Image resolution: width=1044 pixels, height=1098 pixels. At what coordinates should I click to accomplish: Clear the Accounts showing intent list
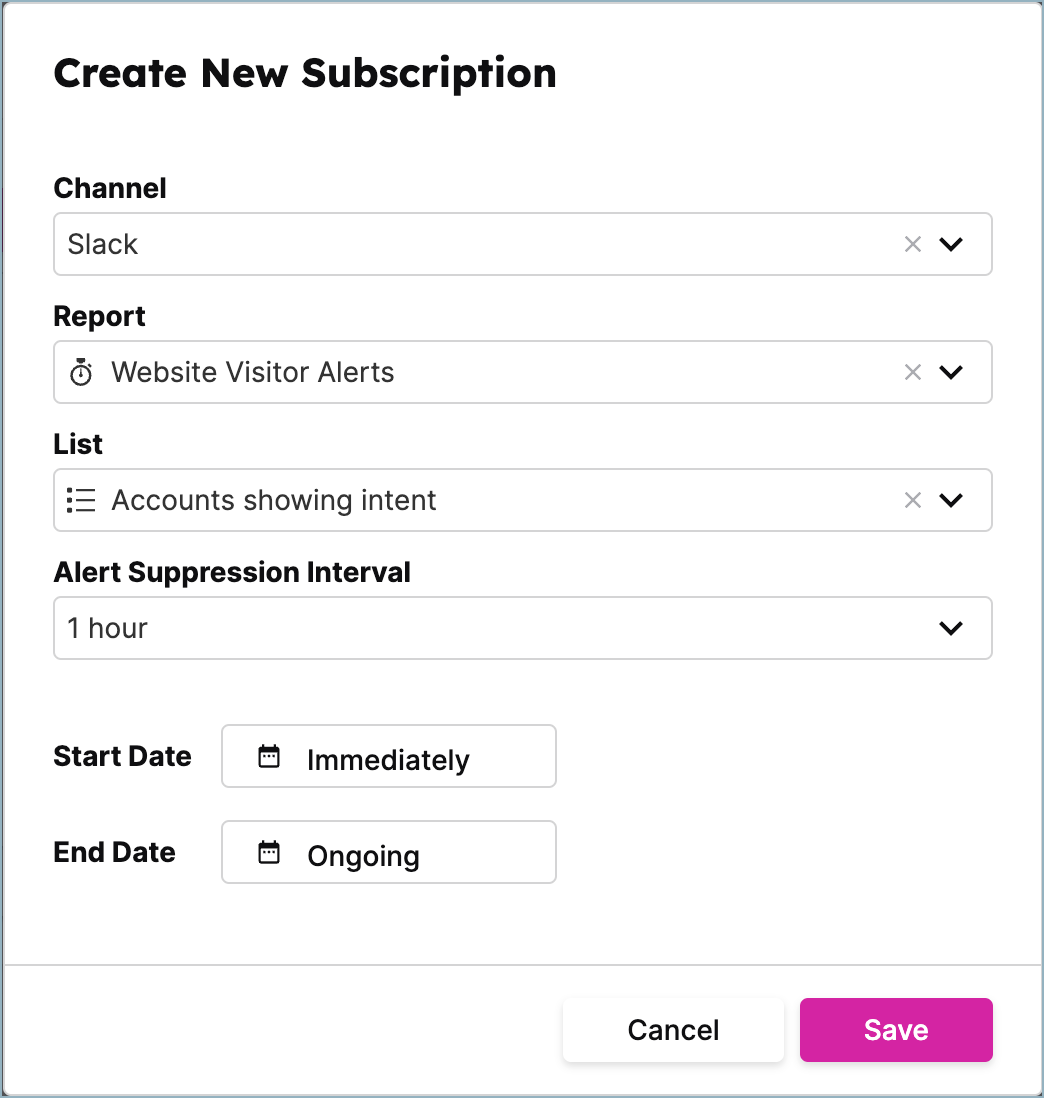pyautogui.click(x=912, y=500)
